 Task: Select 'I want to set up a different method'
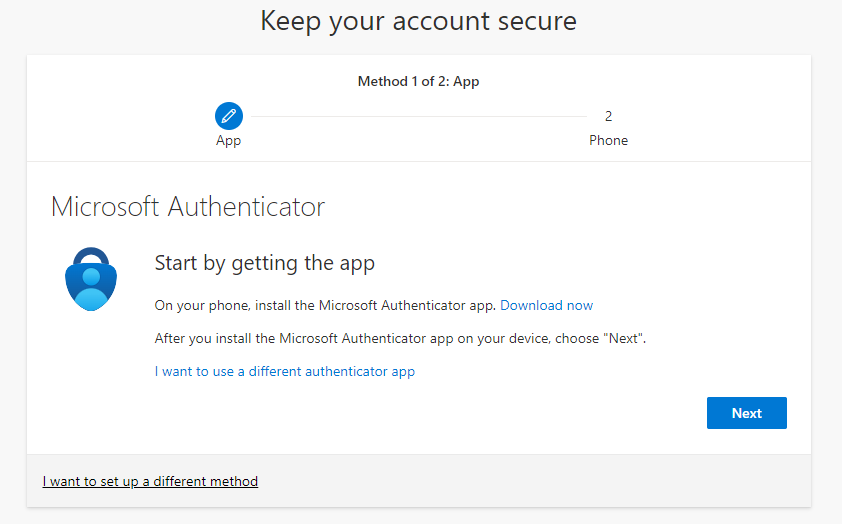coord(150,481)
